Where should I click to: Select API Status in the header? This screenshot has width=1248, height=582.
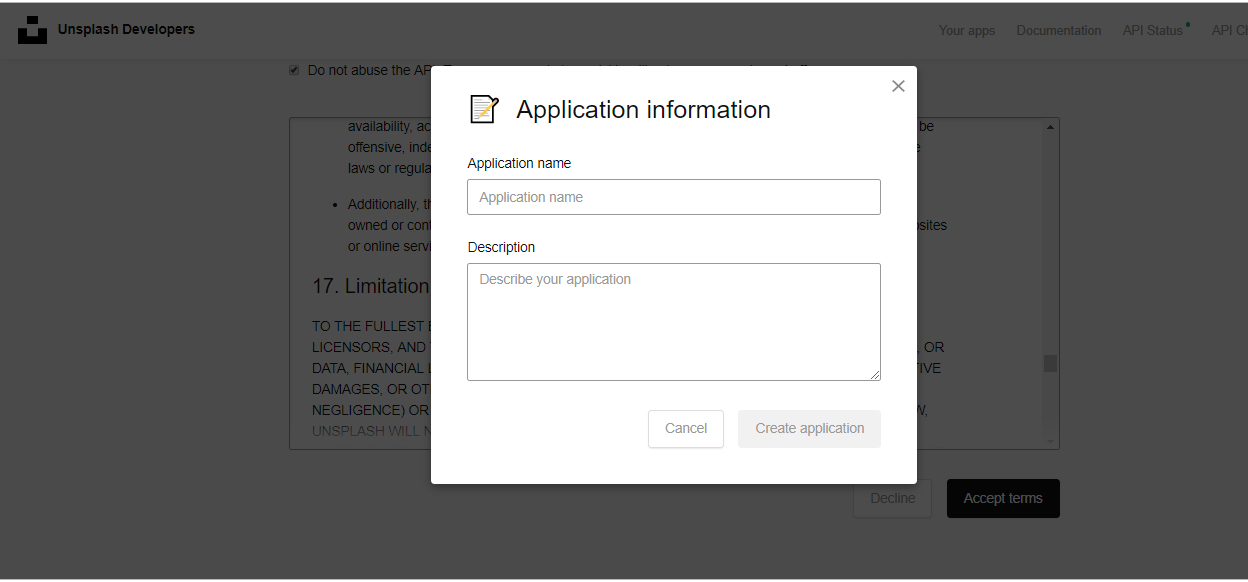pyautogui.click(x=1152, y=30)
